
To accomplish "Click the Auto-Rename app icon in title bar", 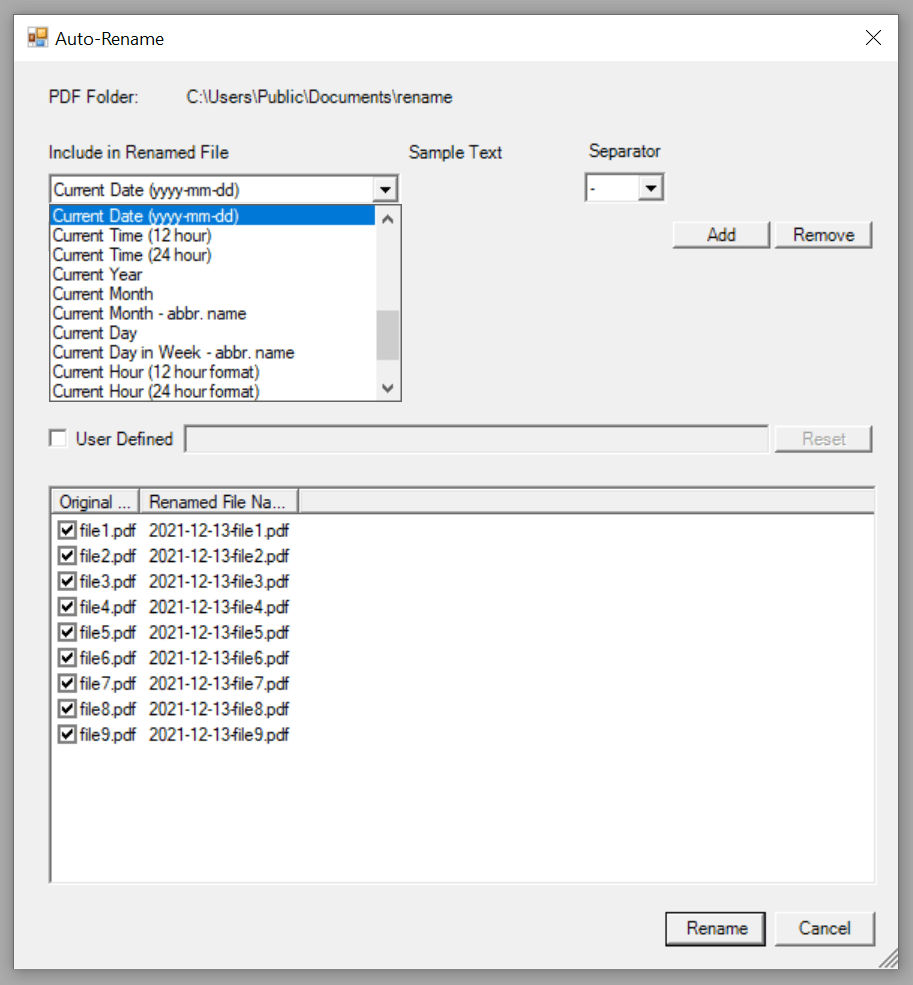I will [x=38, y=38].
